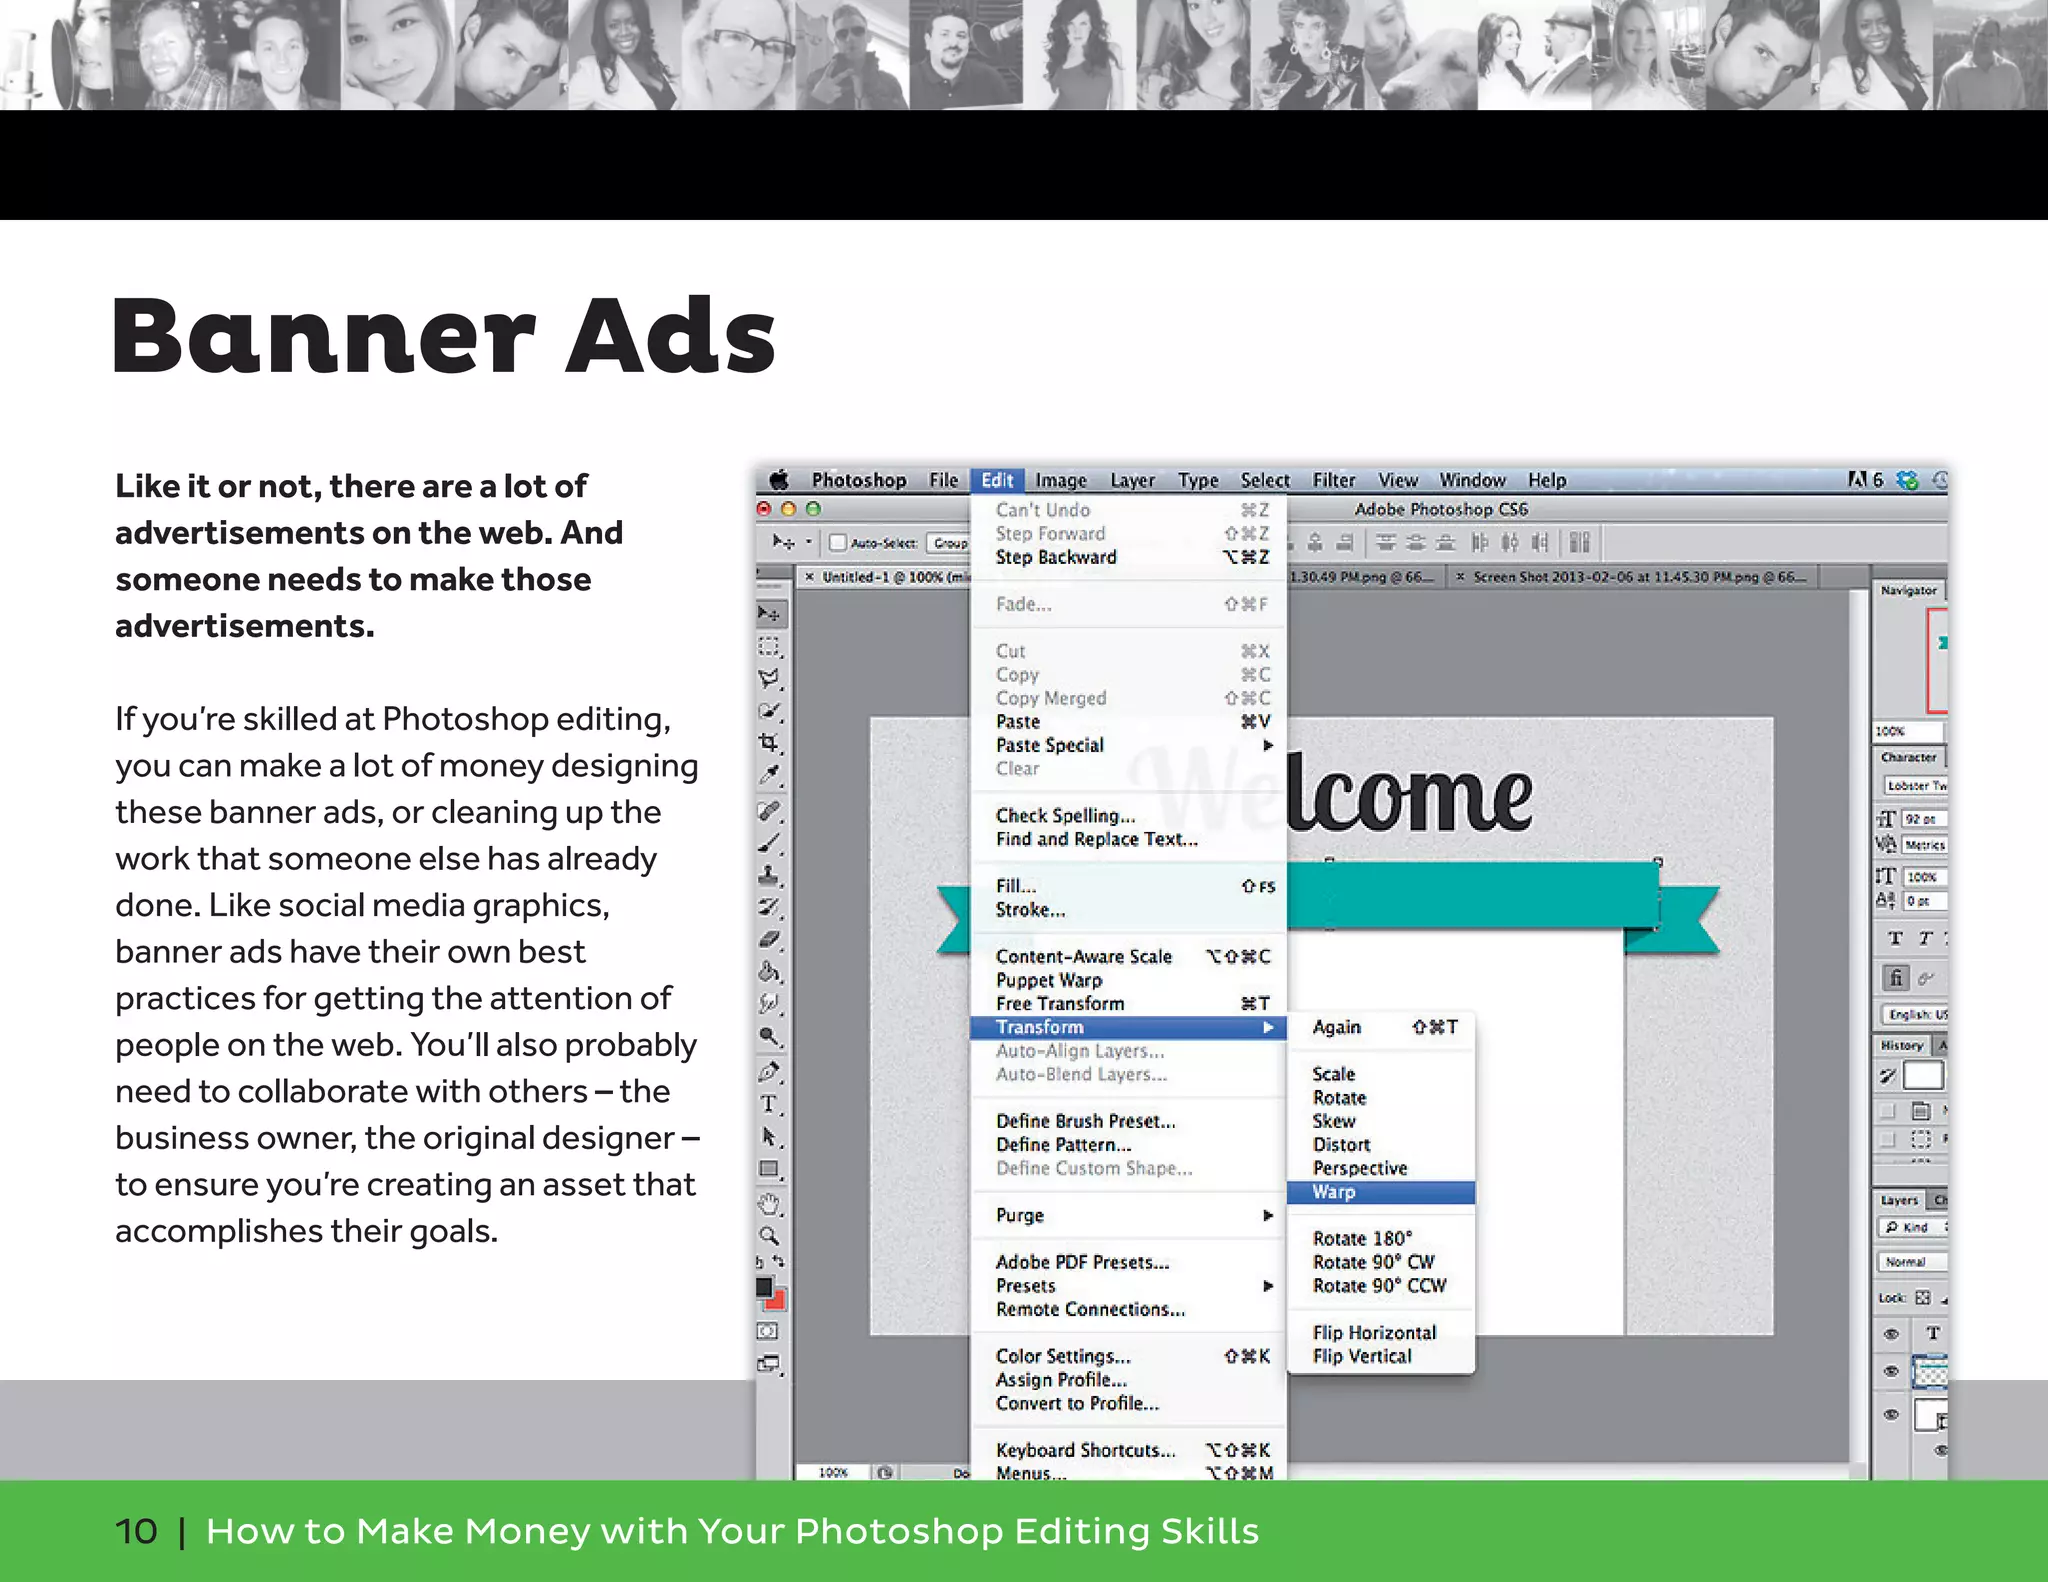Click Free Transform in the Edit menu
This screenshot has height=1582, width=2048.
click(1128, 1003)
